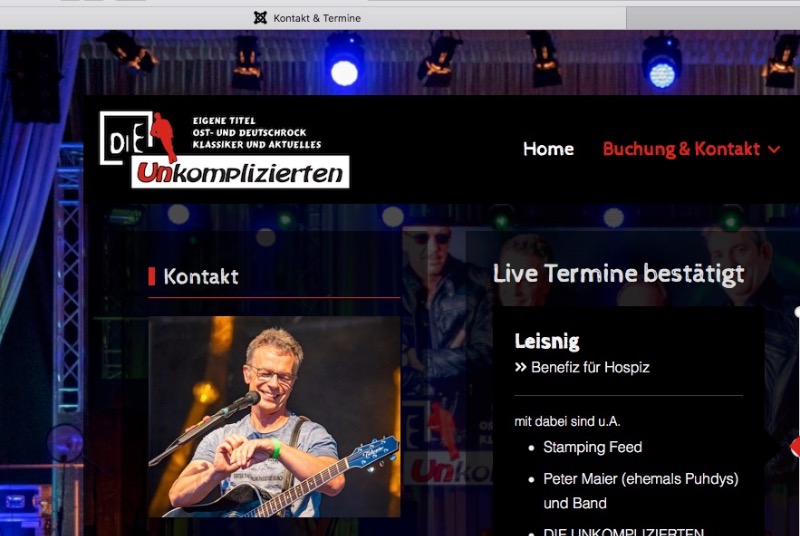Viewport: 800px width, 536px height.
Task: Click the Leisnig event title
Action: tap(546, 341)
